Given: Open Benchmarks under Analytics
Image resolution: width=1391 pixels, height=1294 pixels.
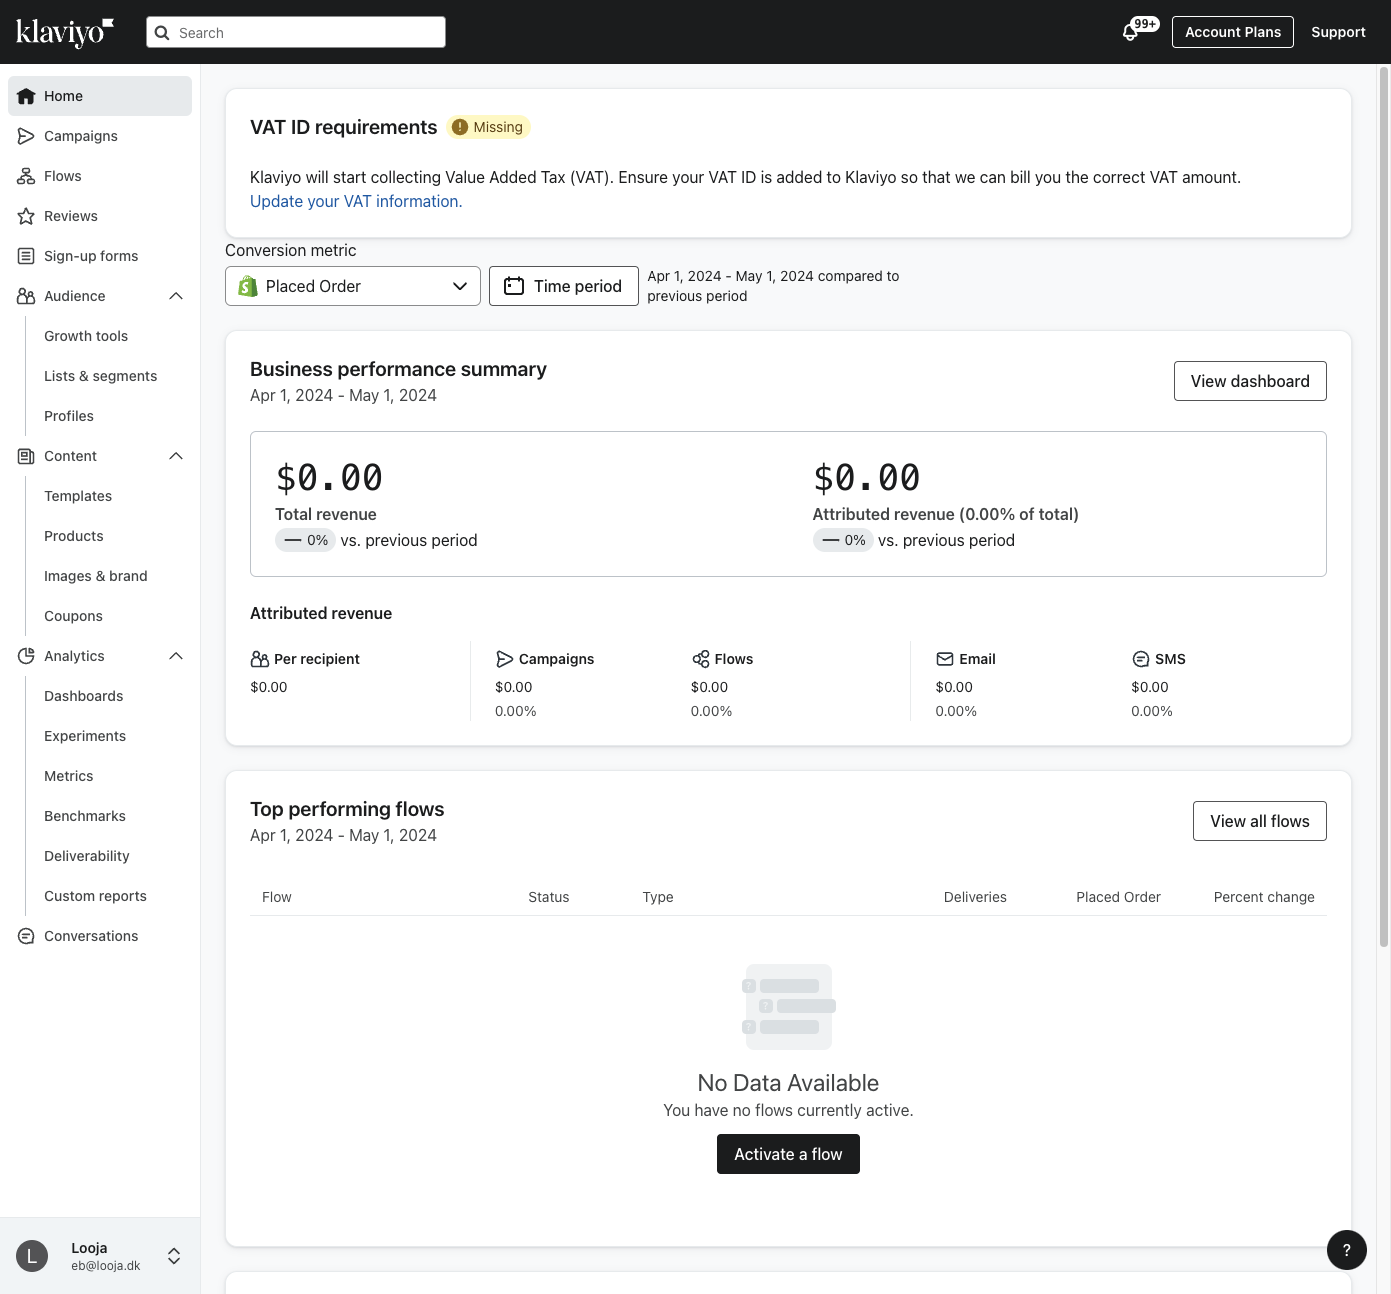Looking at the screenshot, I should (85, 816).
